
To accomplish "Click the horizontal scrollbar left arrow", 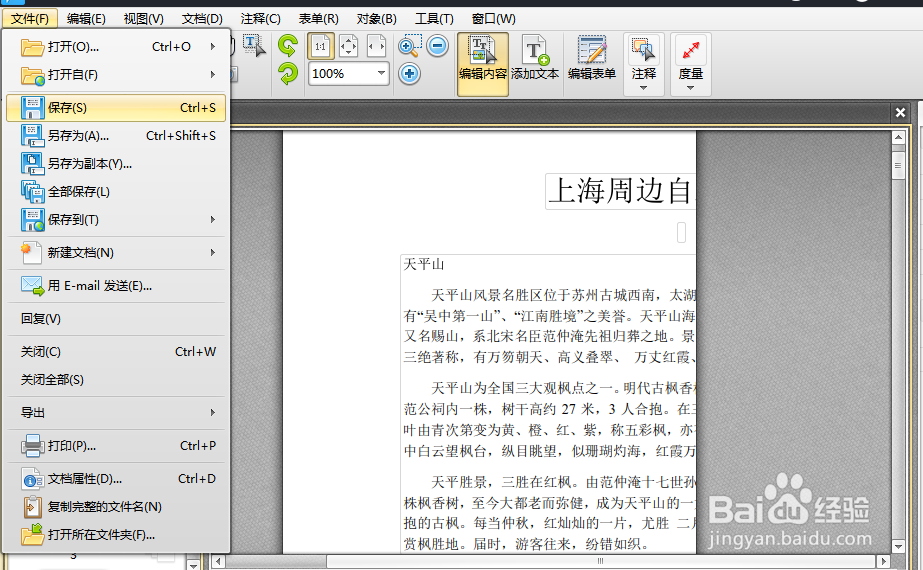I will click(x=218, y=561).
